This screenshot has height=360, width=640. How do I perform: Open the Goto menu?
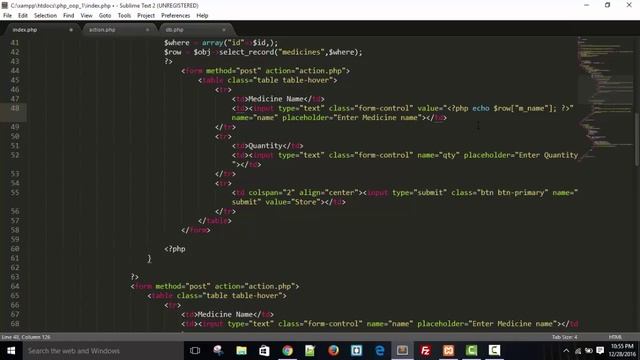(x=105, y=16)
